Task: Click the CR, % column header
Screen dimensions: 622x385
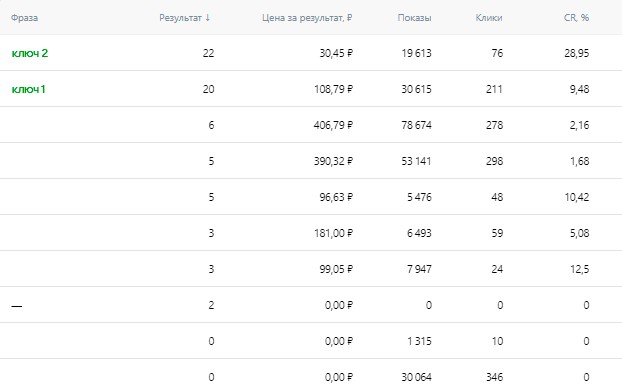Action: 576,18
